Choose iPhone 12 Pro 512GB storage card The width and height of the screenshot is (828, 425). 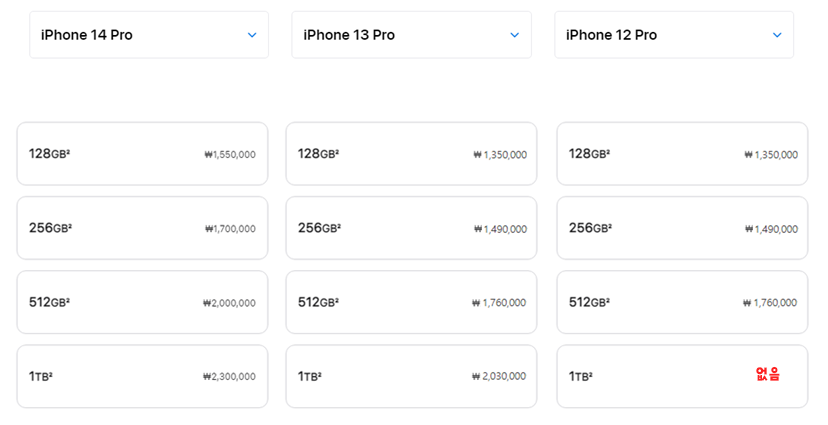[x=682, y=302]
